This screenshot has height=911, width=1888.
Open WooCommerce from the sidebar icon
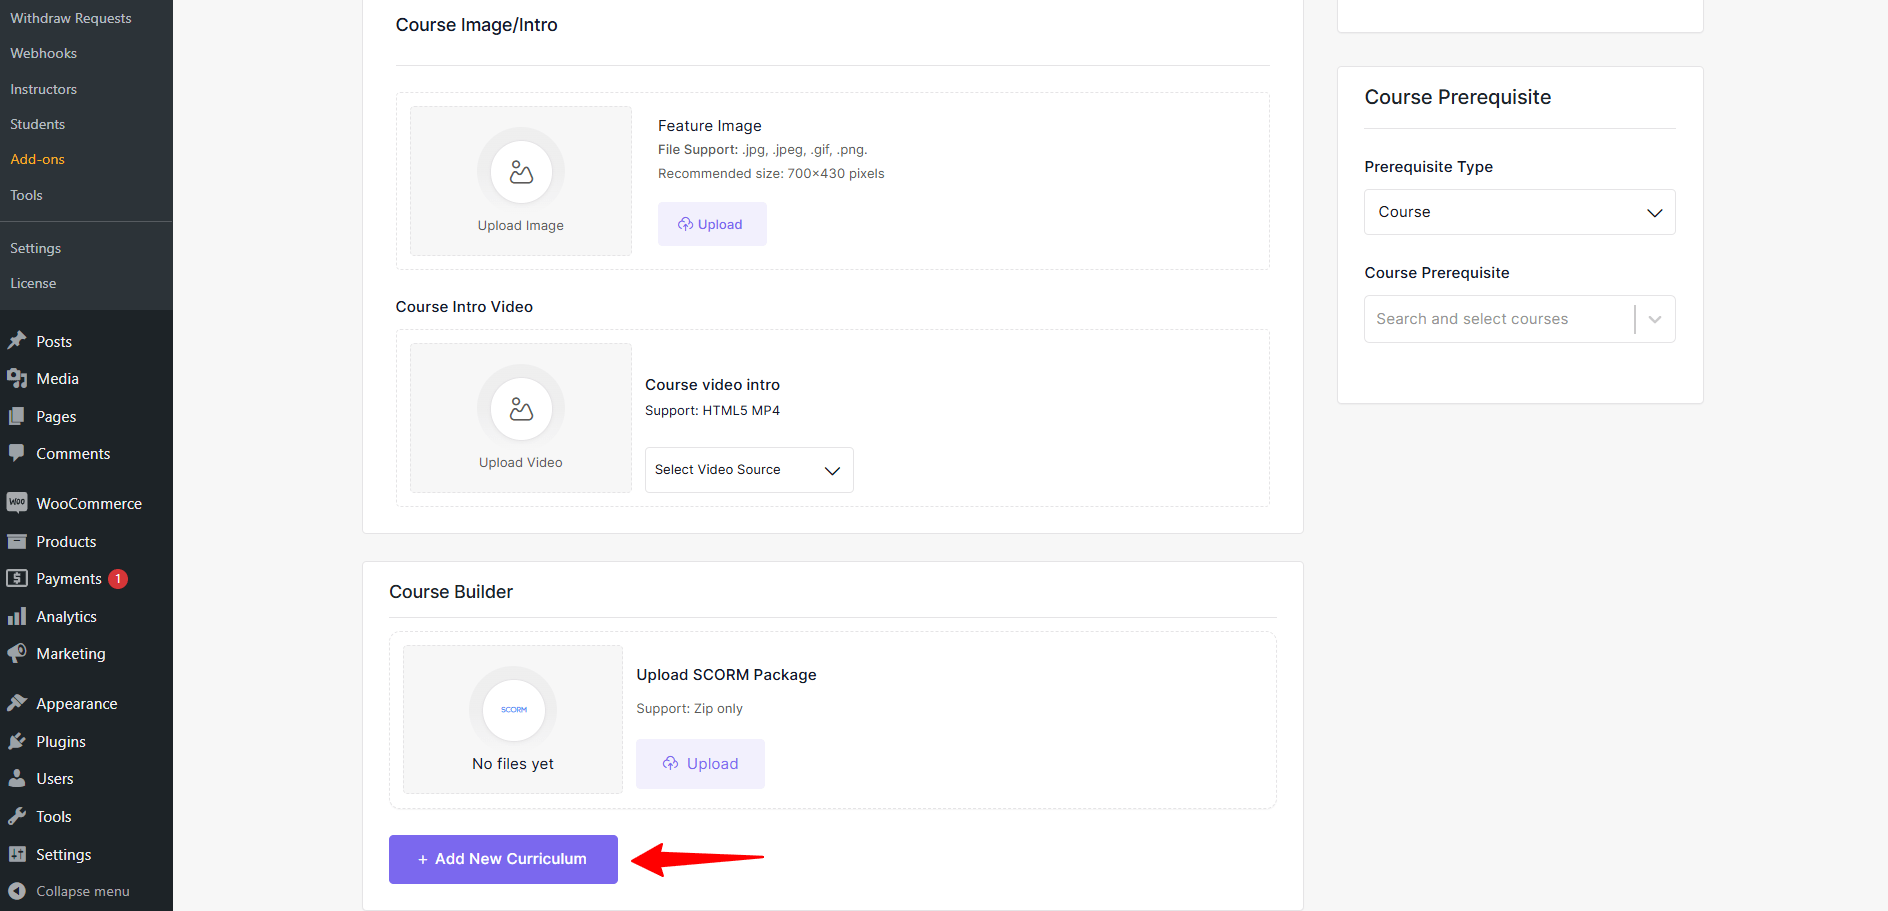pyautogui.click(x=17, y=503)
